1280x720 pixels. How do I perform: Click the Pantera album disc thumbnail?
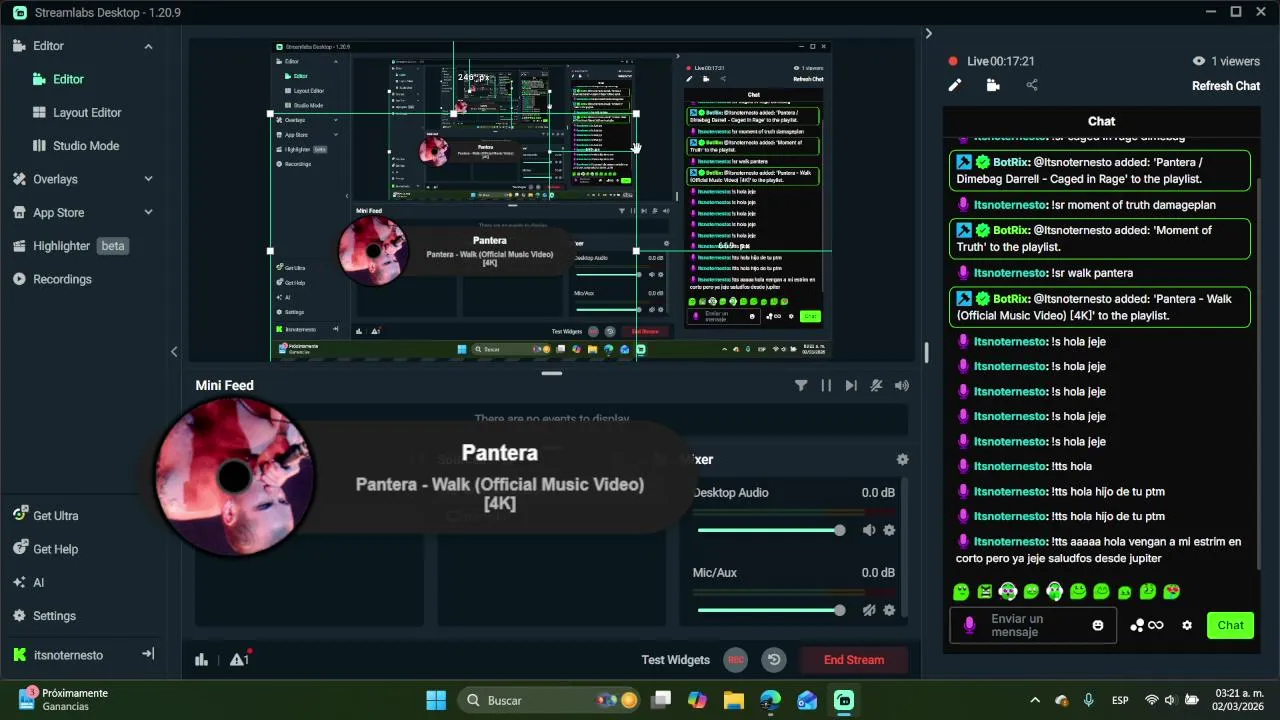click(x=235, y=477)
